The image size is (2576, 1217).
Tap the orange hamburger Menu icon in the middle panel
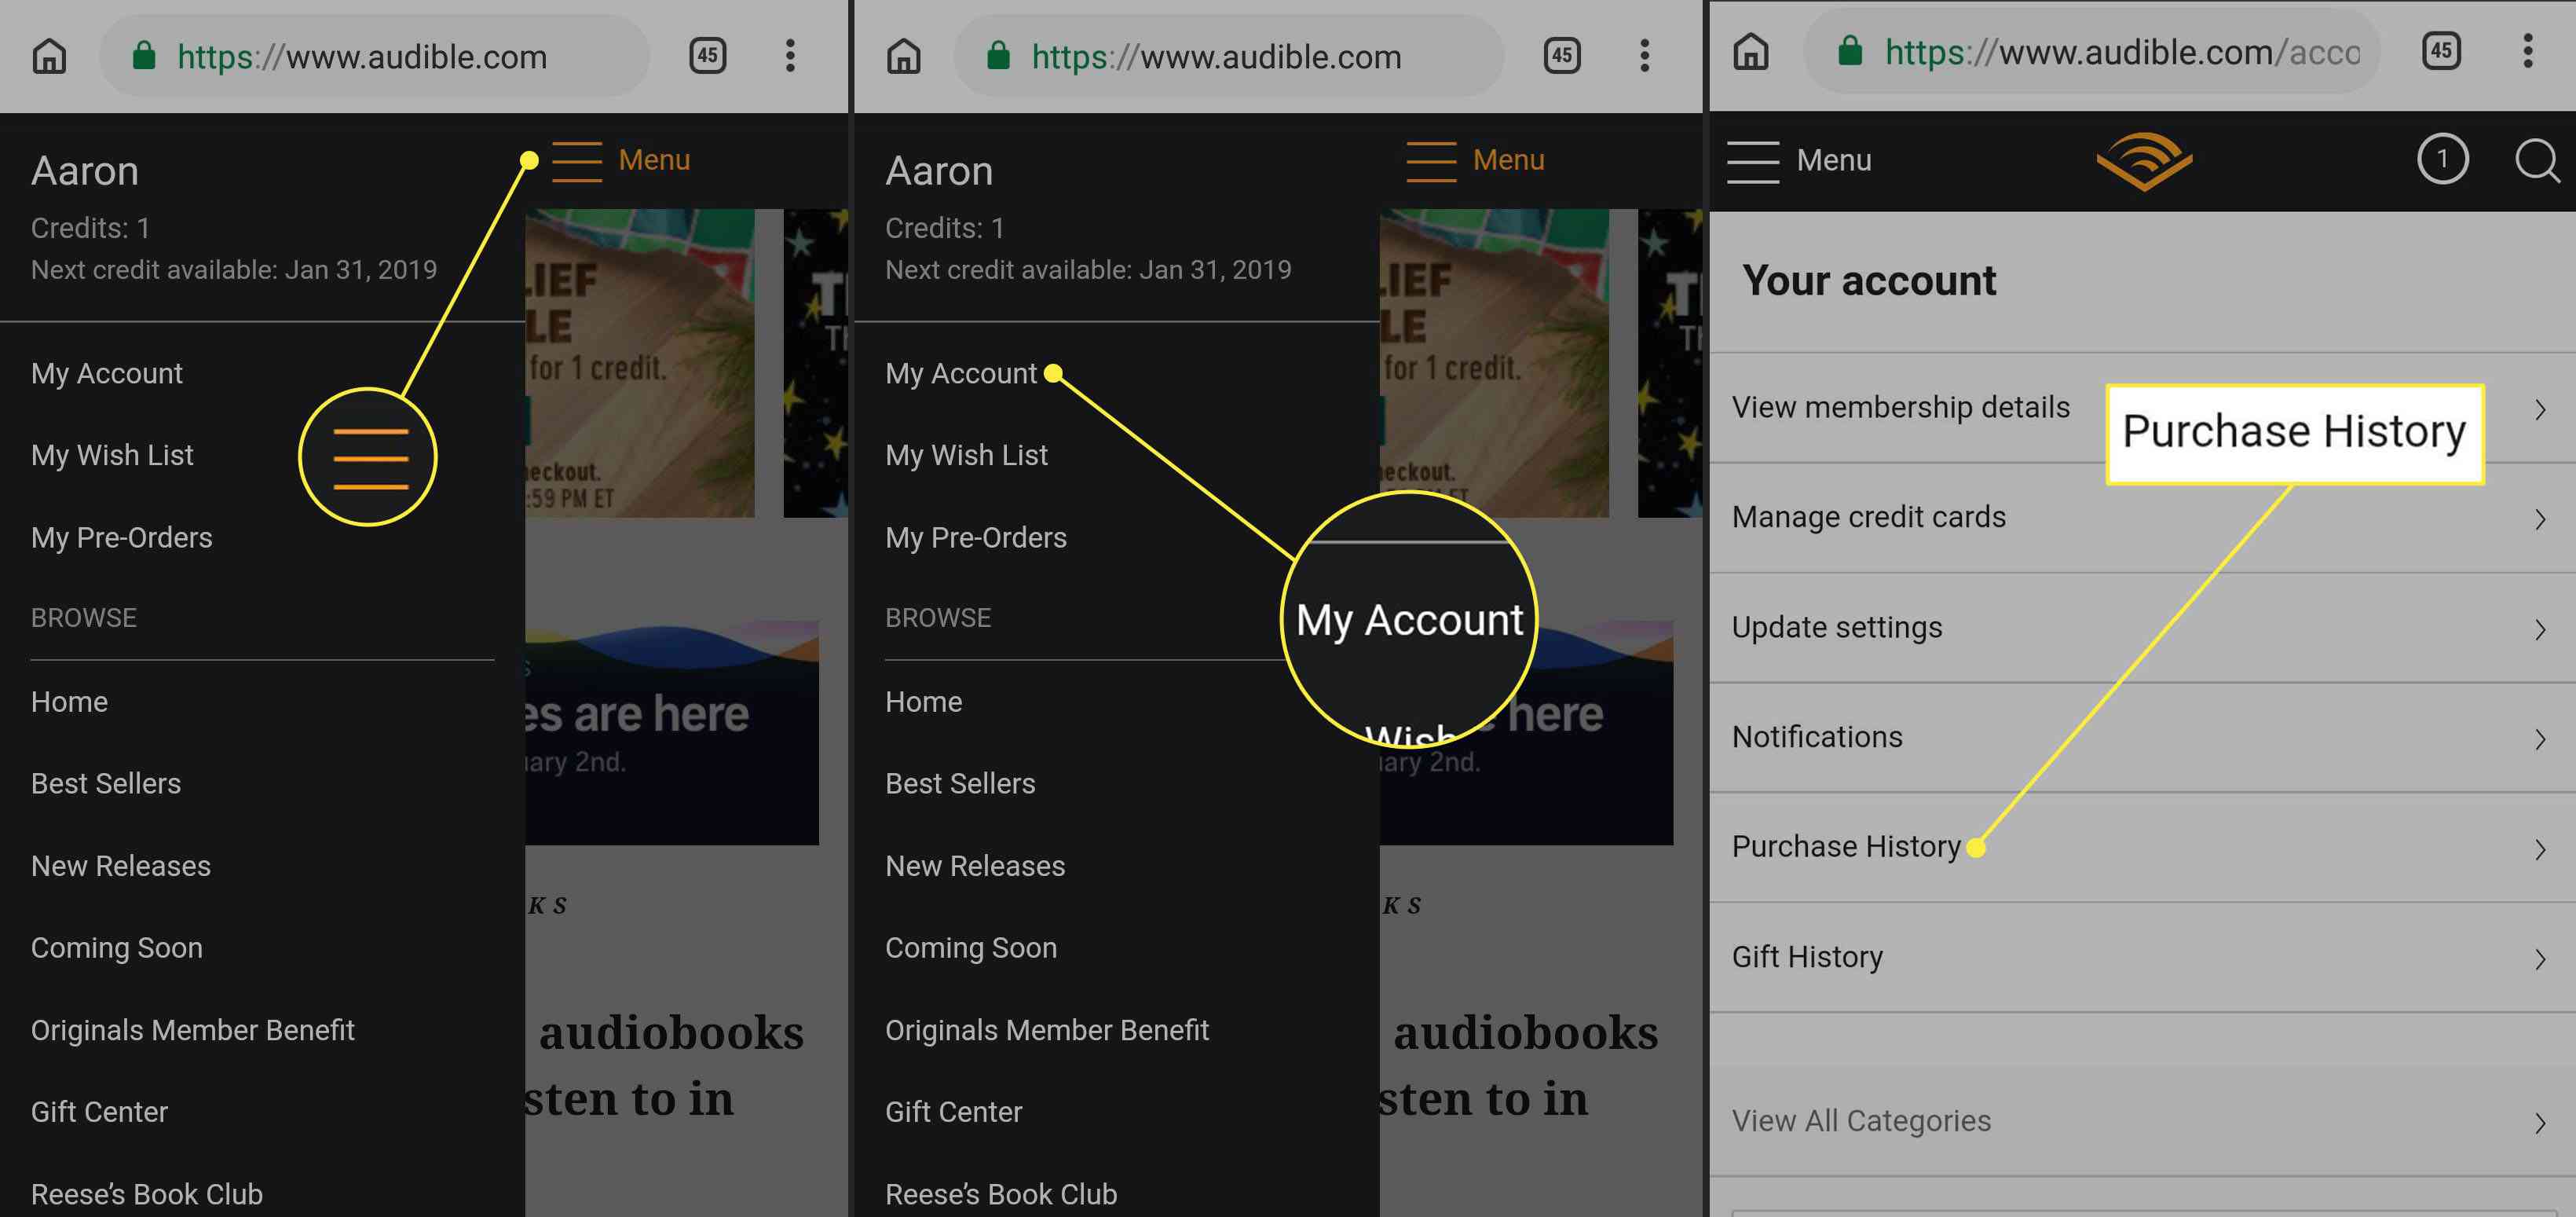(x=1431, y=161)
